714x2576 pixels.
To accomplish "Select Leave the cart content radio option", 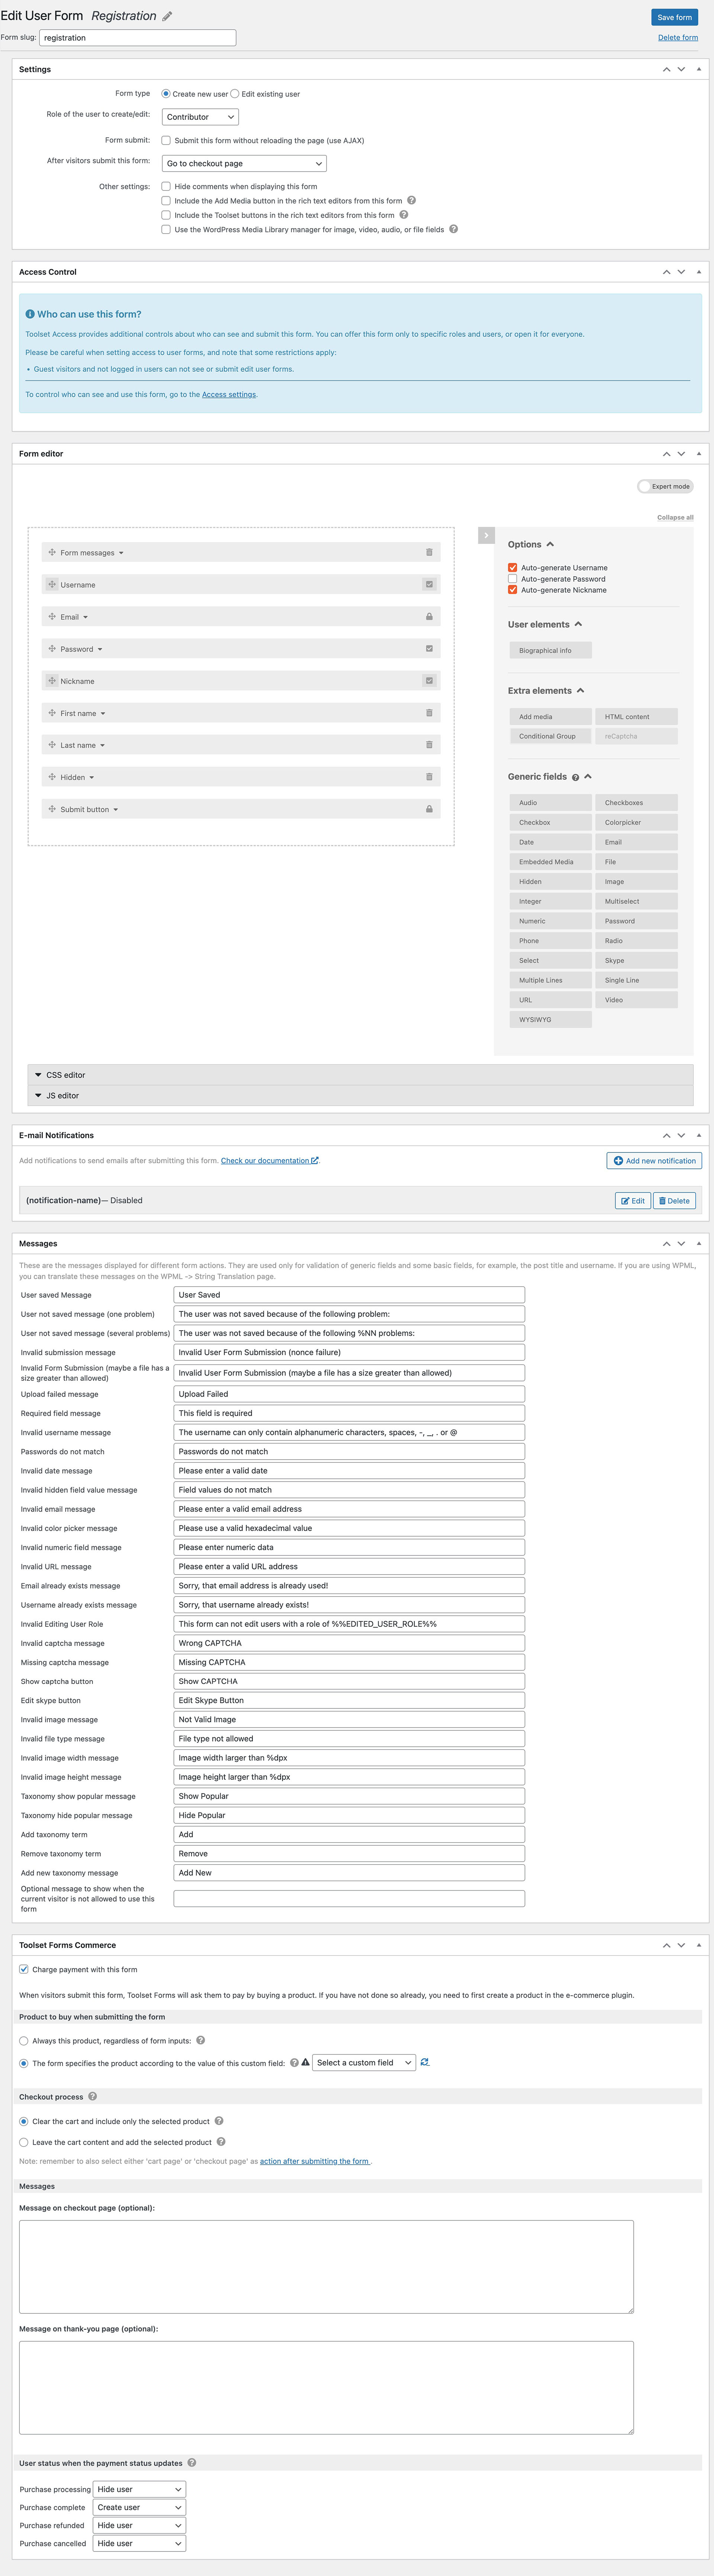I will pos(24,2142).
